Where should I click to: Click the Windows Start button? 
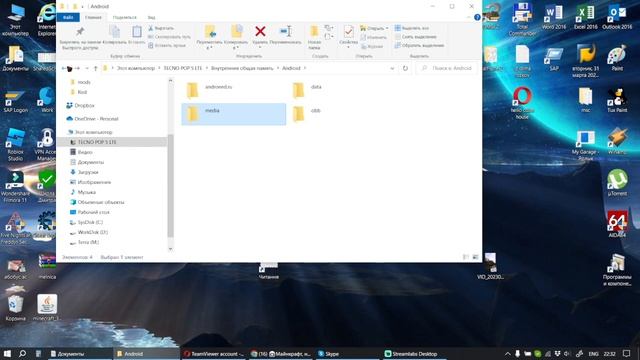(7, 353)
